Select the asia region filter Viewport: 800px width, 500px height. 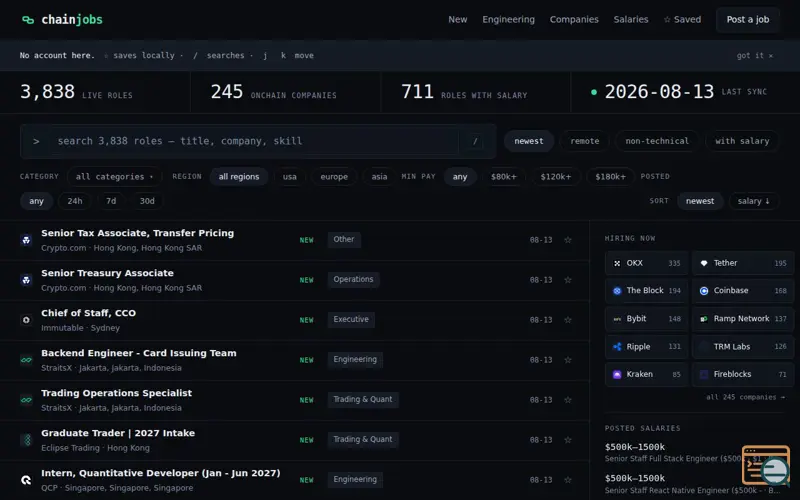379,177
